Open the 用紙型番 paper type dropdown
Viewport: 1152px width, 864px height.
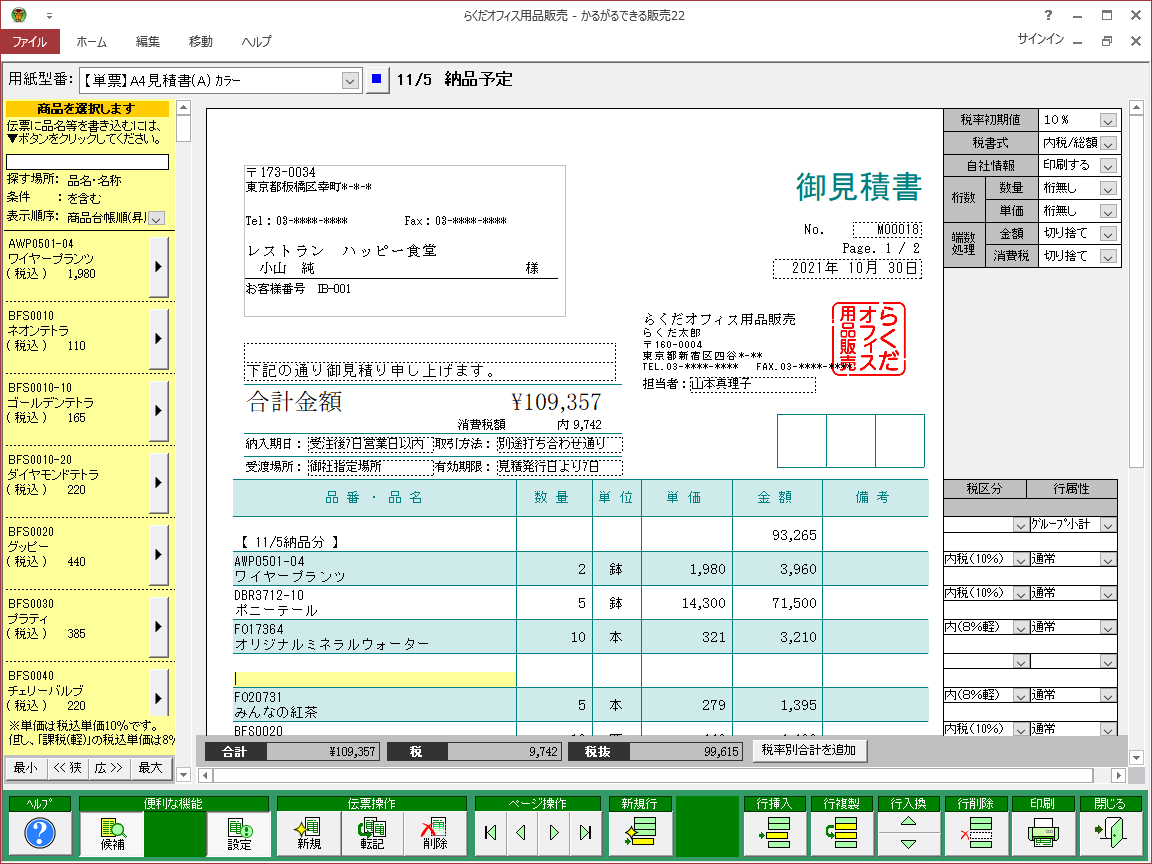(x=350, y=81)
